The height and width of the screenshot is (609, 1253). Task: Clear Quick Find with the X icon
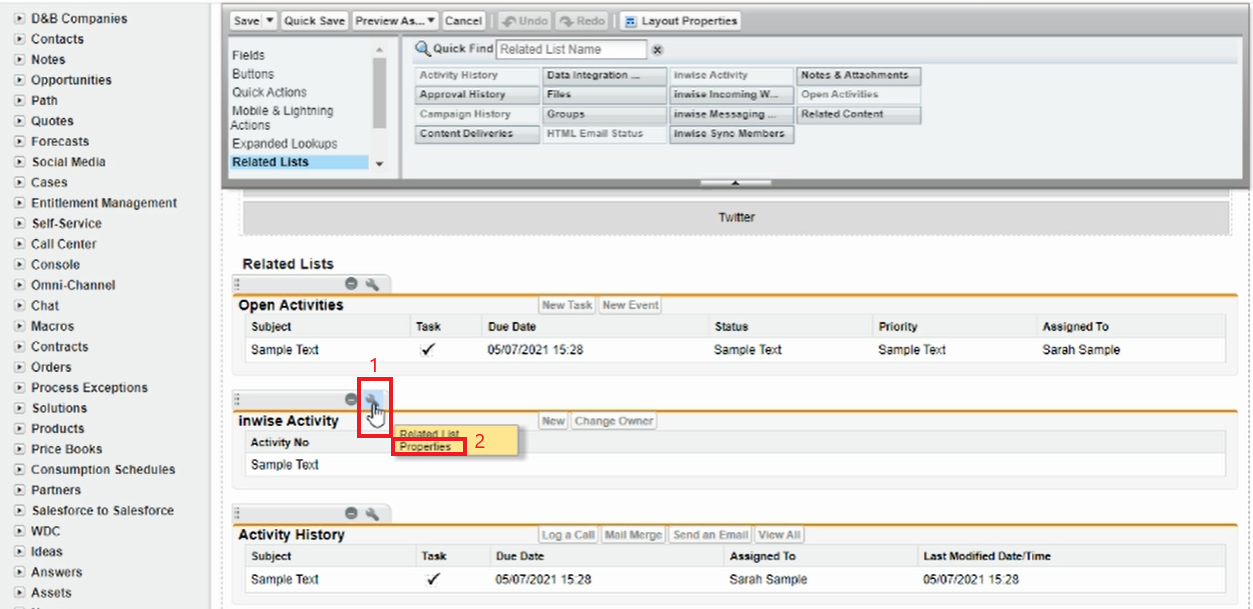pyautogui.click(x=657, y=50)
